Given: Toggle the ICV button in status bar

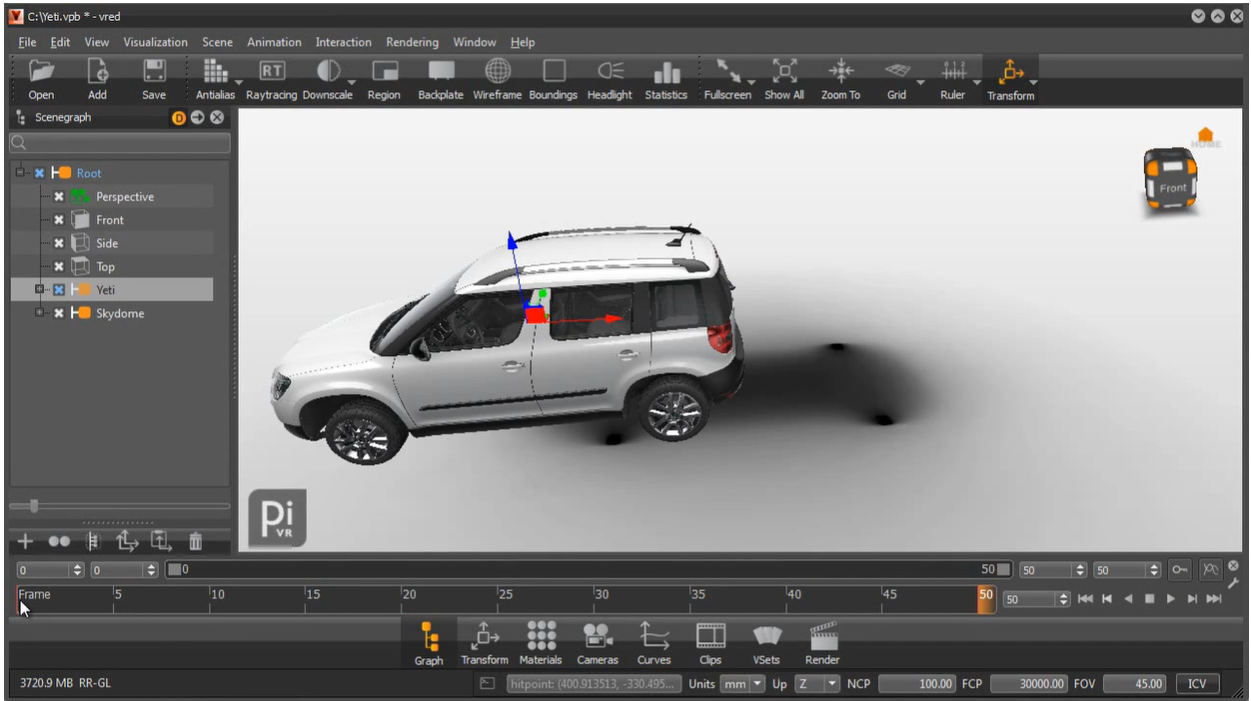Looking at the screenshot, I should pyautogui.click(x=1197, y=684).
